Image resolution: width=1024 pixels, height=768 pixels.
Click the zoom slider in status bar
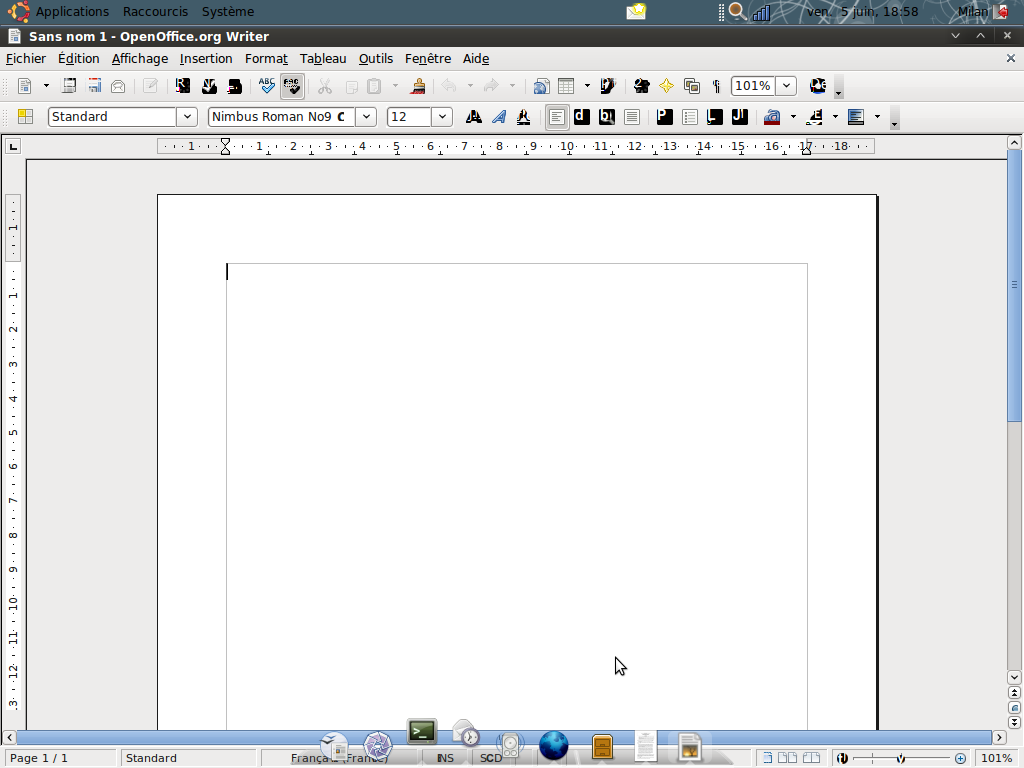pyautogui.click(x=901, y=758)
